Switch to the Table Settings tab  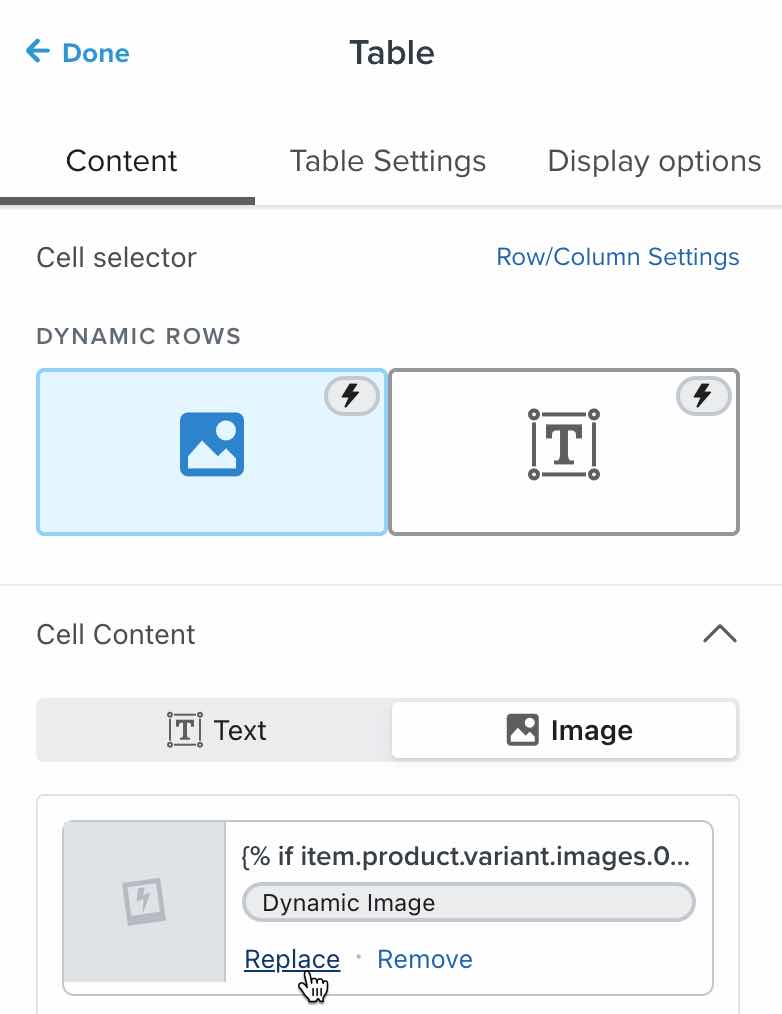pos(387,160)
